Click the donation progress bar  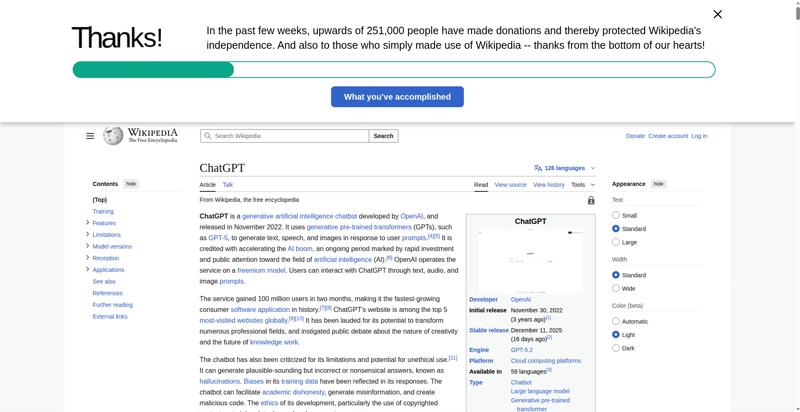[393, 70]
